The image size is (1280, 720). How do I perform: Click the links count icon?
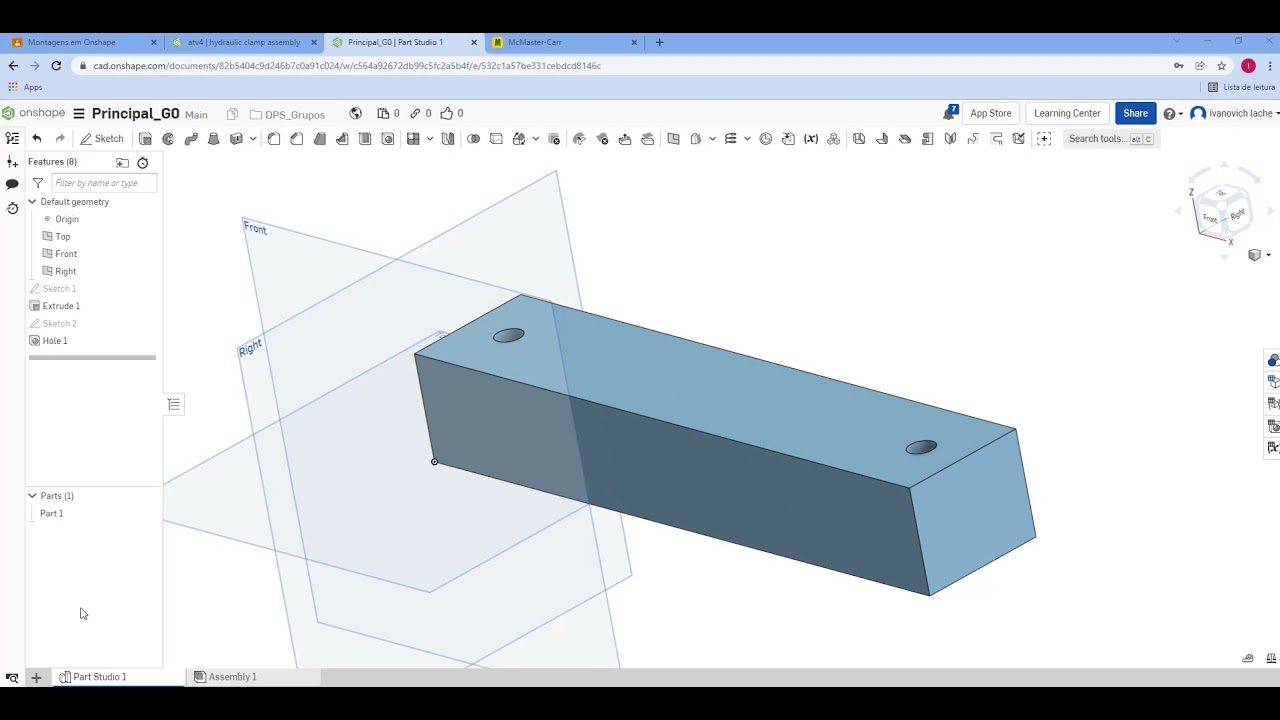(415, 113)
